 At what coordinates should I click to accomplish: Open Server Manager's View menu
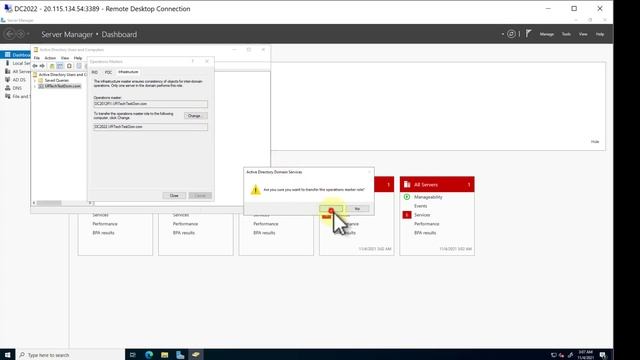pos(583,34)
